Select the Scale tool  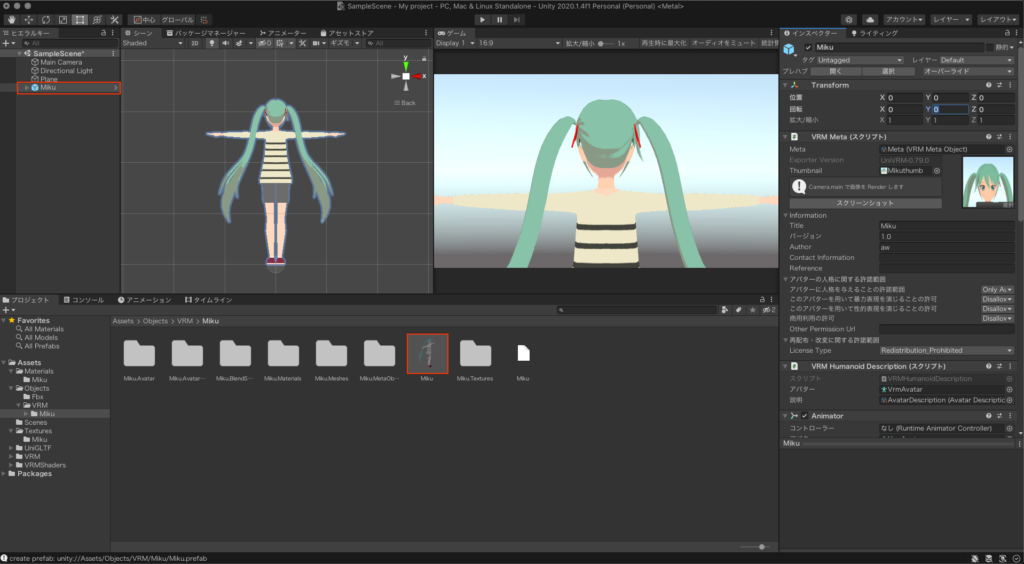[x=62, y=19]
